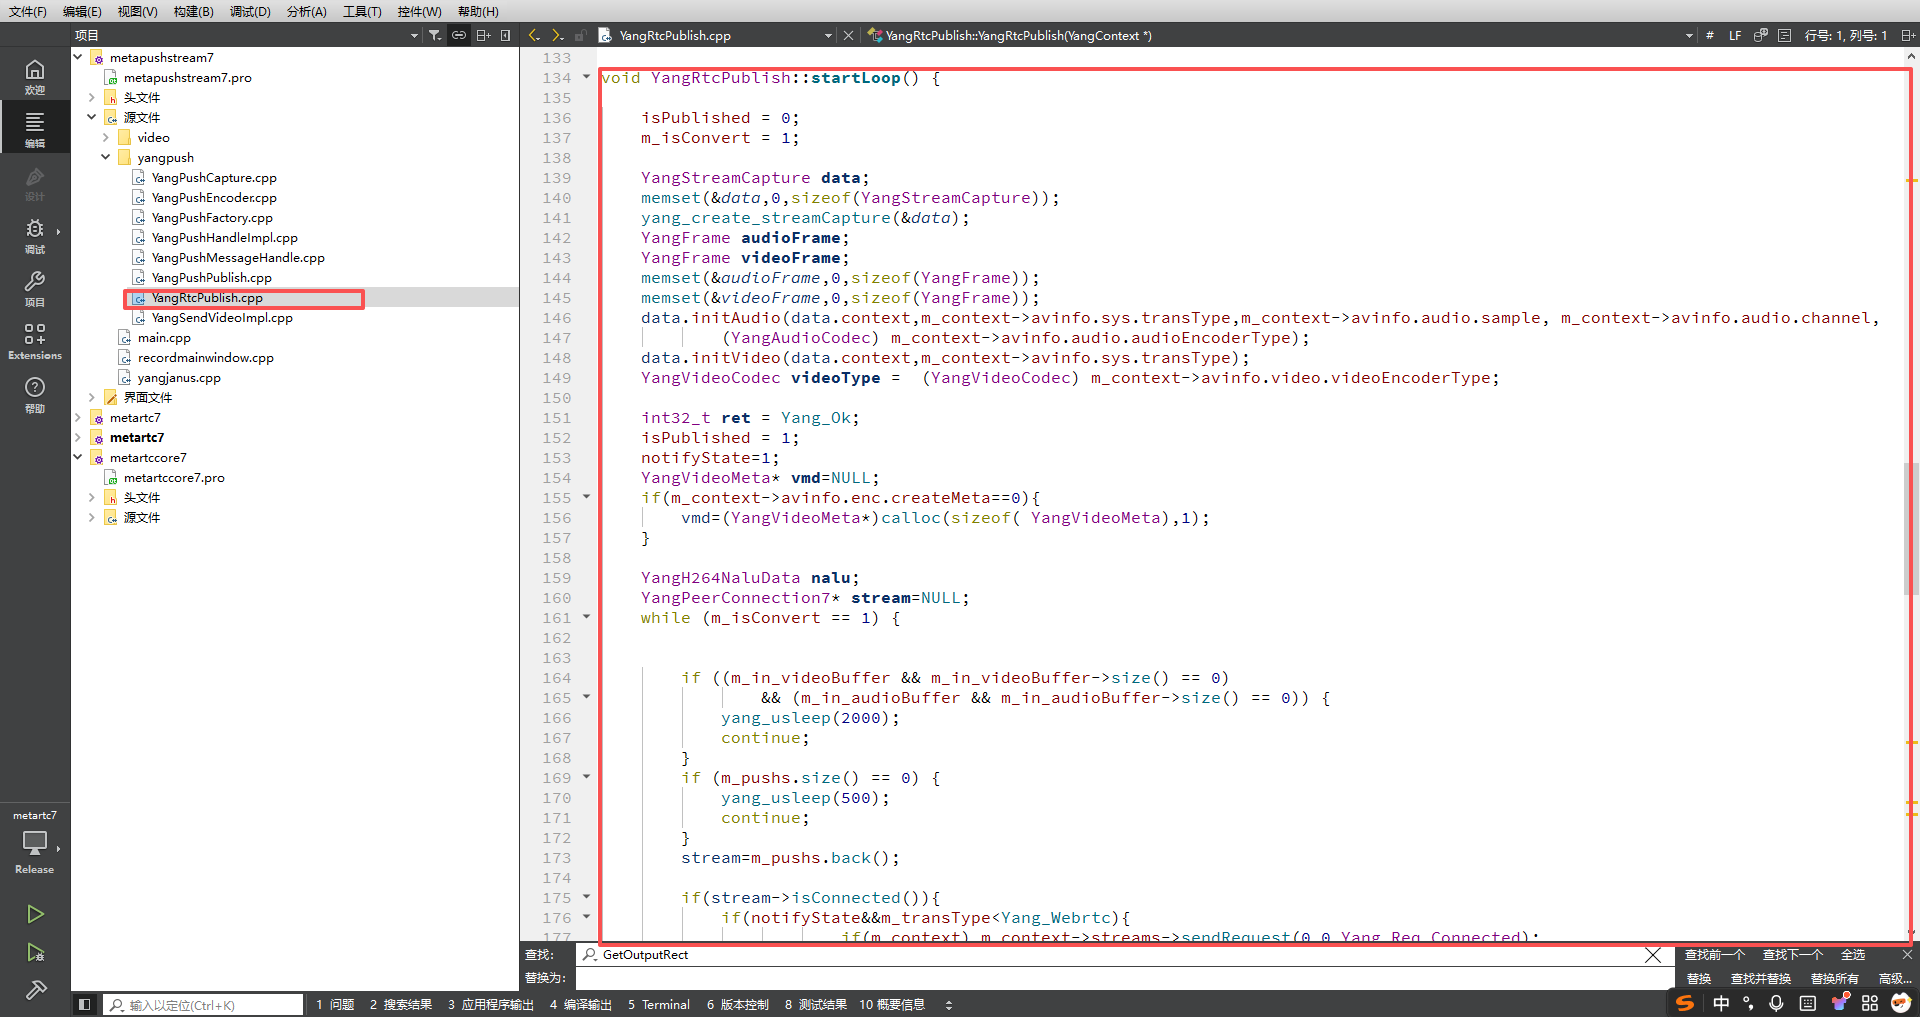Screen dimensions: 1920x1017
Task: Toggle the Sogou punctuation mode icon
Action: click(1748, 1003)
